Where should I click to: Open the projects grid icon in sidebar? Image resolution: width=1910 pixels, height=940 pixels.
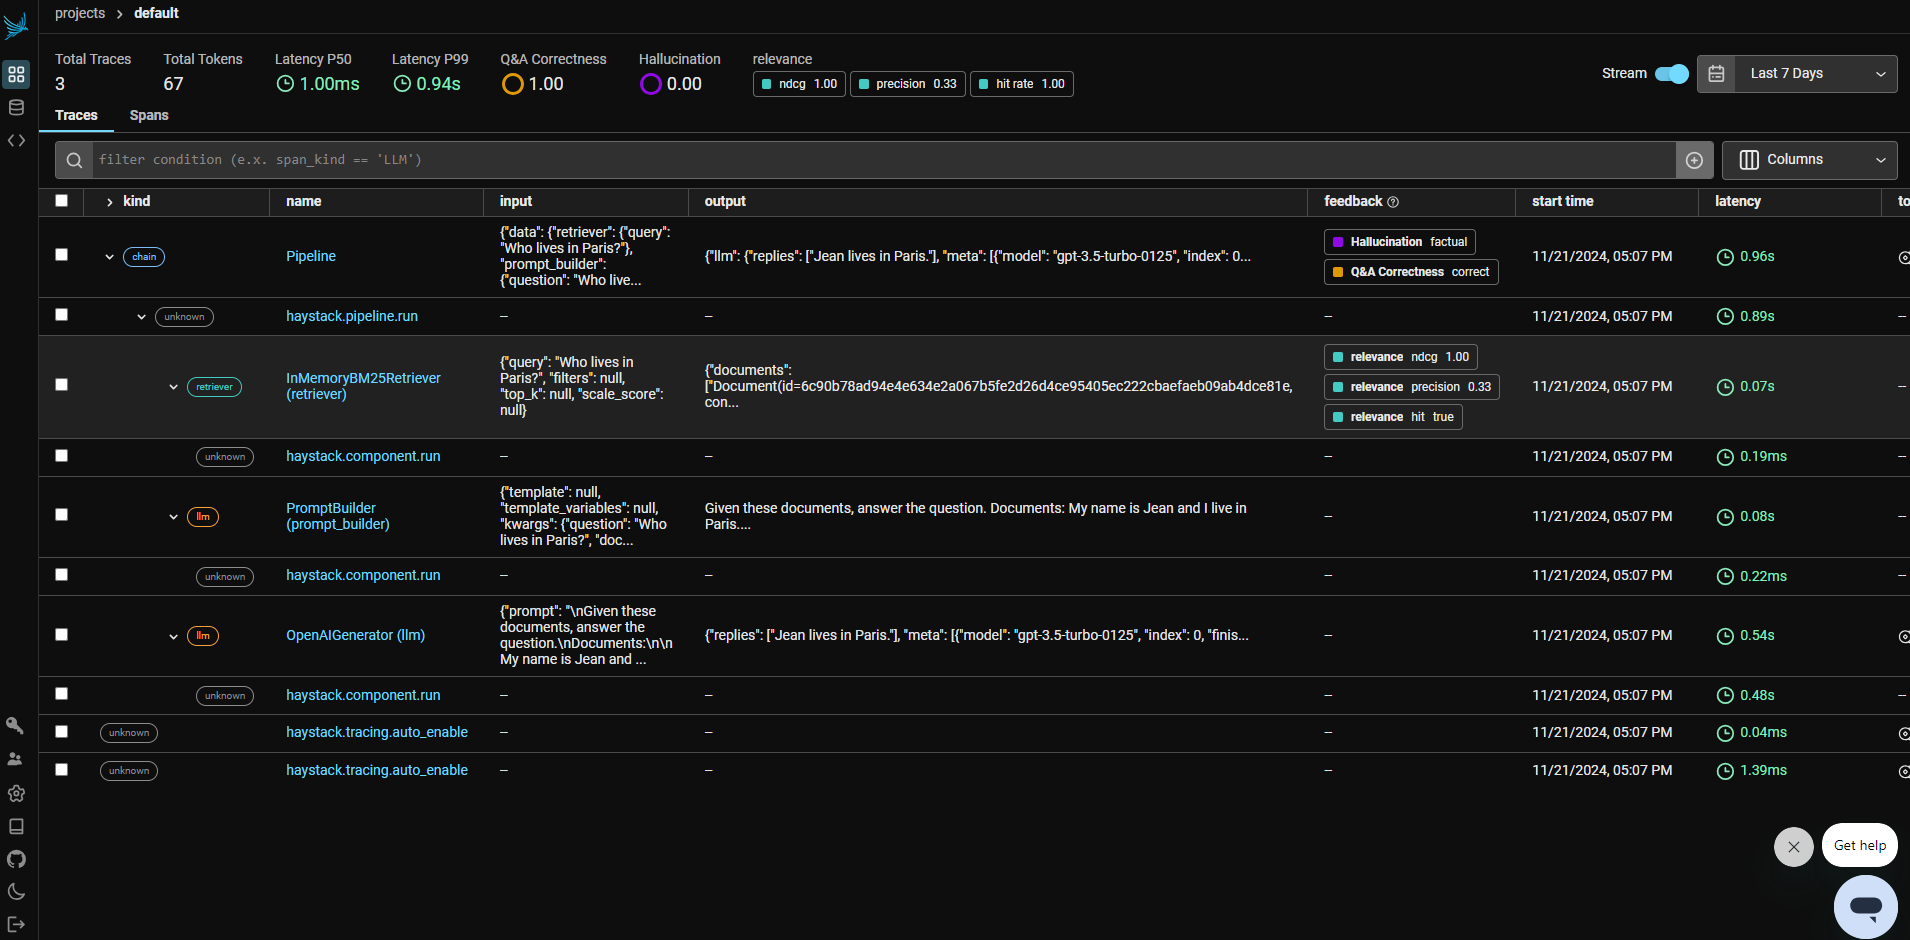pyautogui.click(x=16, y=74)
